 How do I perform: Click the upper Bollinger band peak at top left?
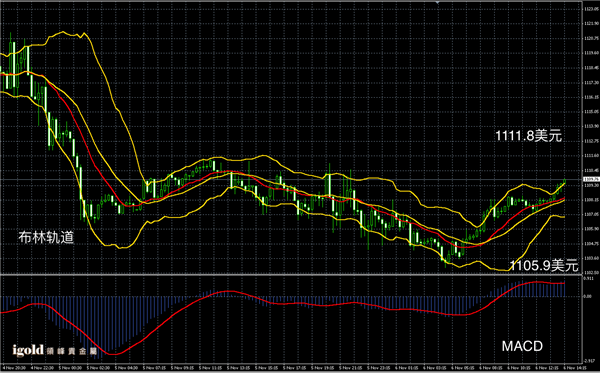[x=62, y=32]
